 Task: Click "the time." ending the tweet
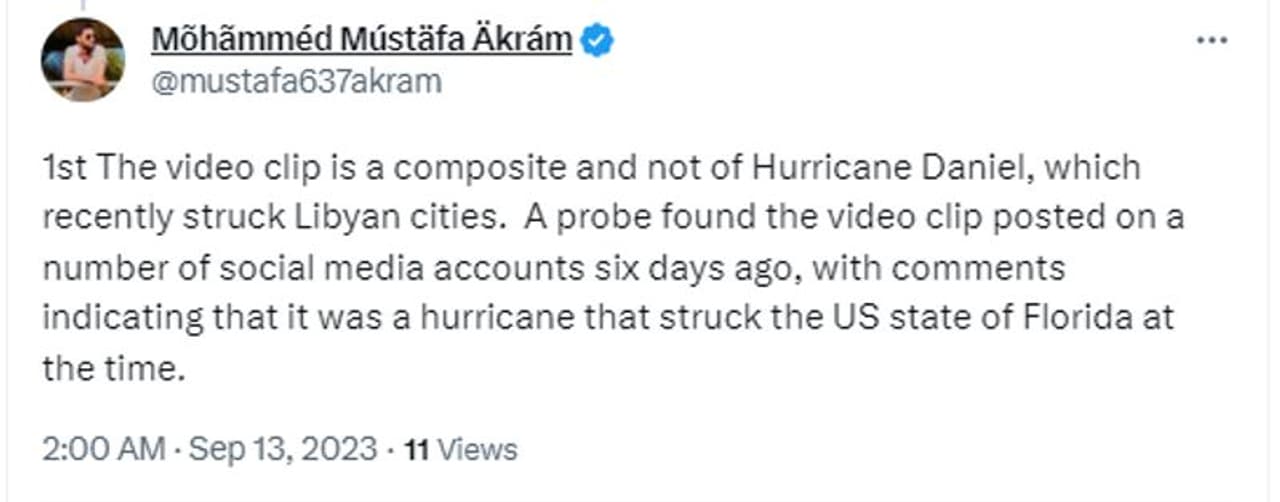point(114,370)
